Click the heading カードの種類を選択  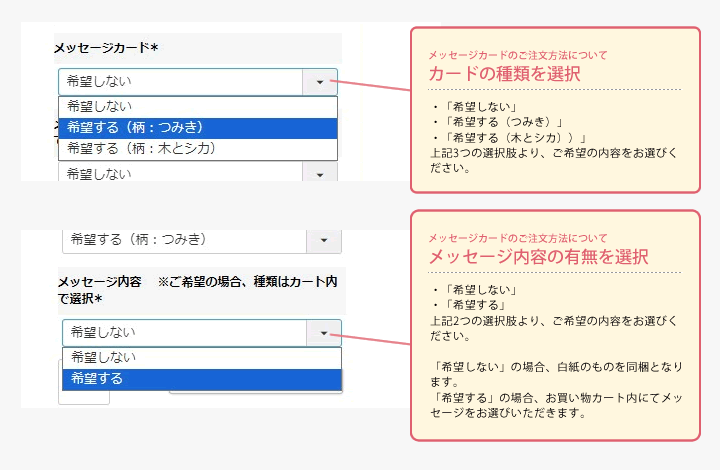pos(505,74)
